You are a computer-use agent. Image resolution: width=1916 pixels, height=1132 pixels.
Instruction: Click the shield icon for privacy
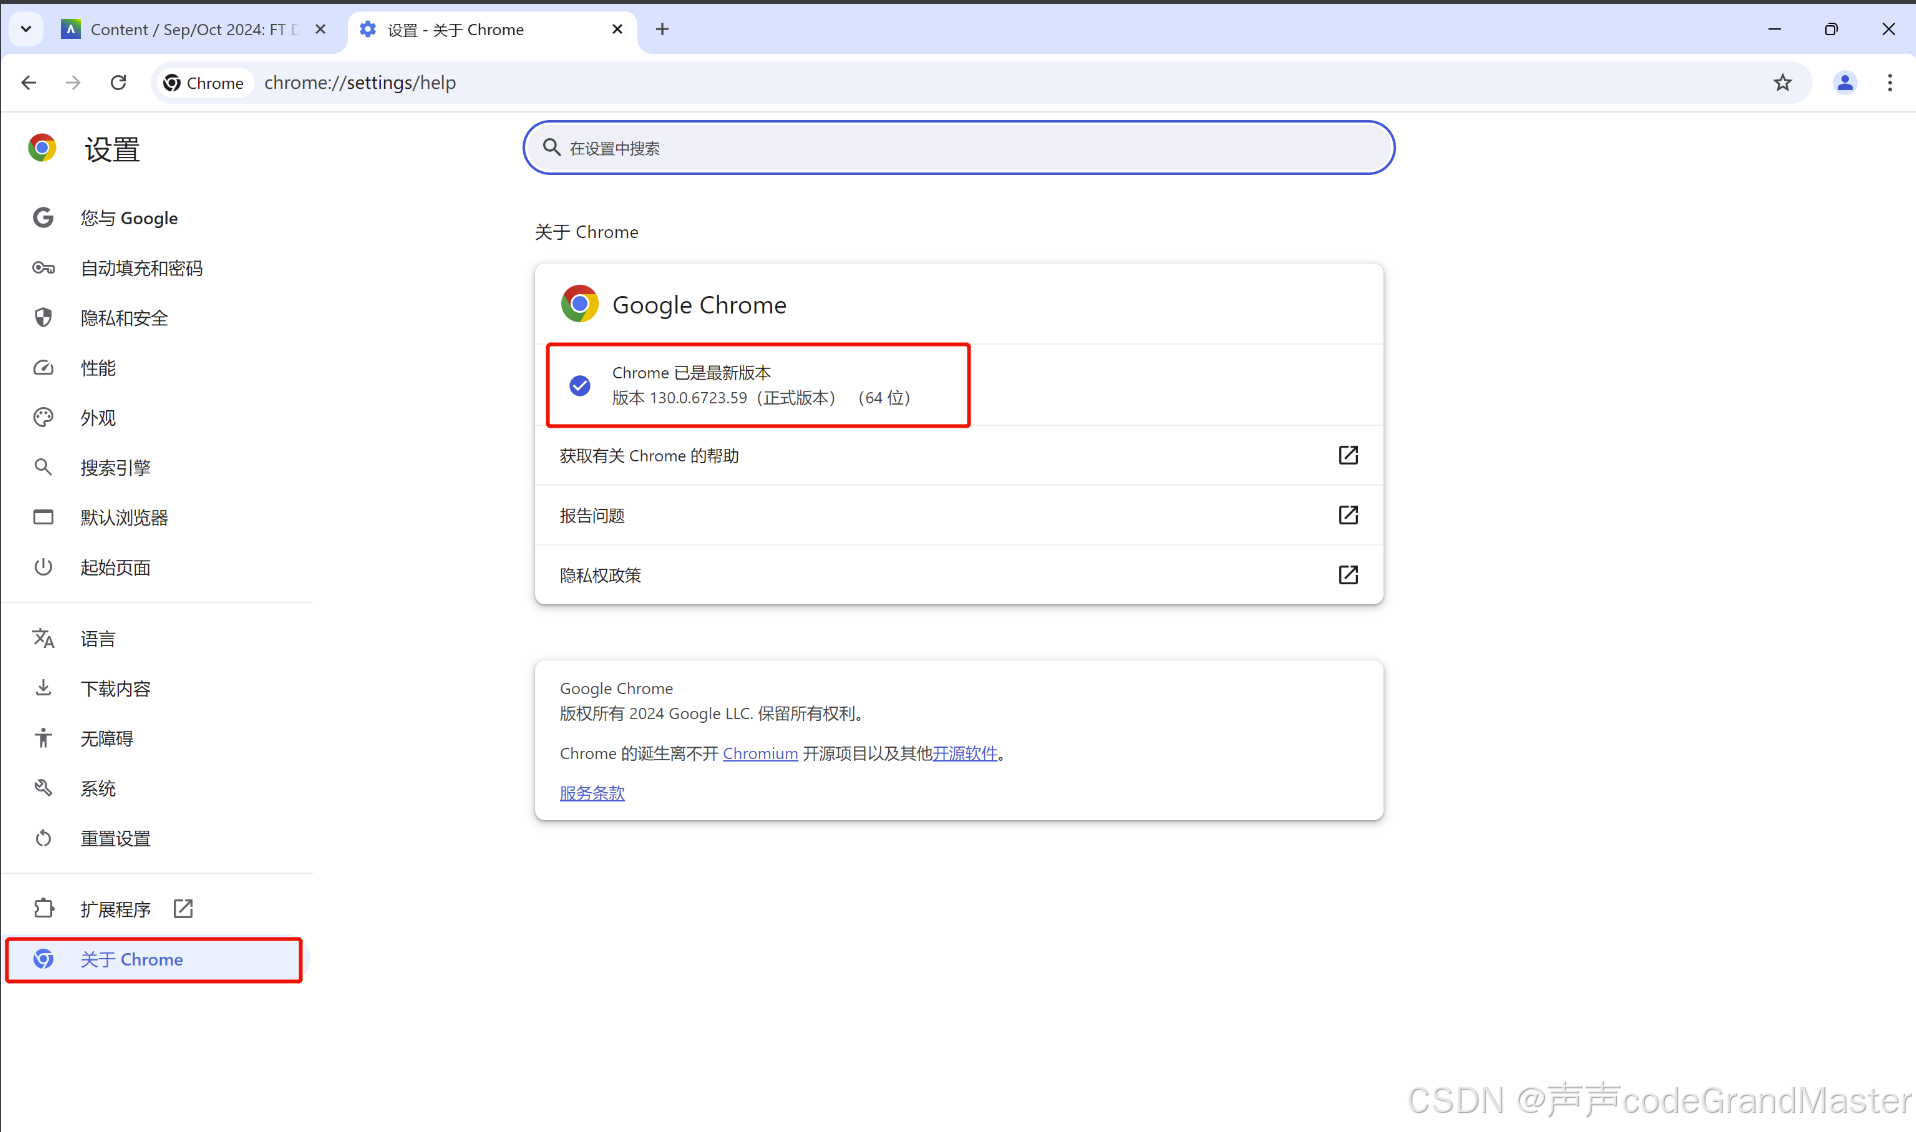coord(43,318)
